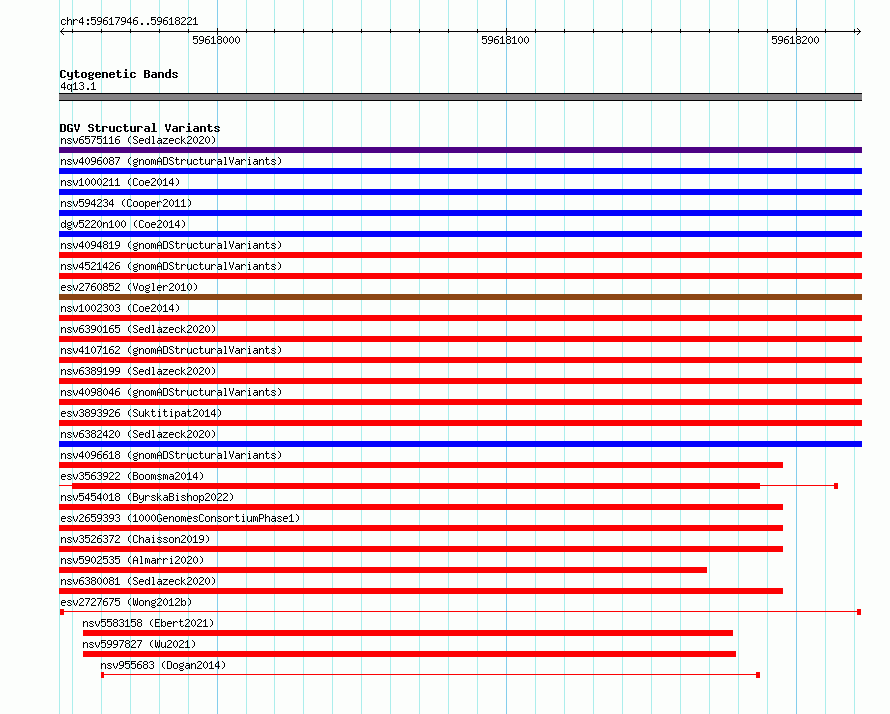Click nsv4096618 (gnomADStructuralVariants) label
Screen dimensions: 890x714
tap(171, 455)
